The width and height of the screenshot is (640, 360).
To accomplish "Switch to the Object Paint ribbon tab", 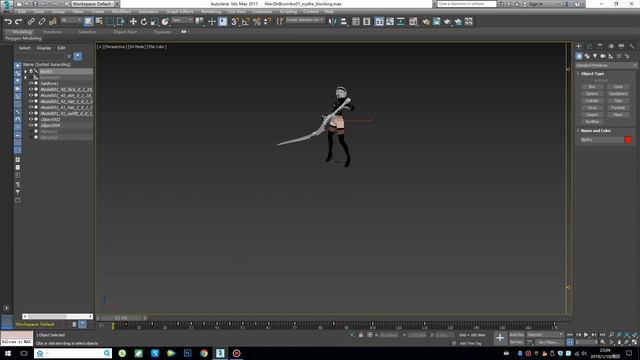I will 125,32.
